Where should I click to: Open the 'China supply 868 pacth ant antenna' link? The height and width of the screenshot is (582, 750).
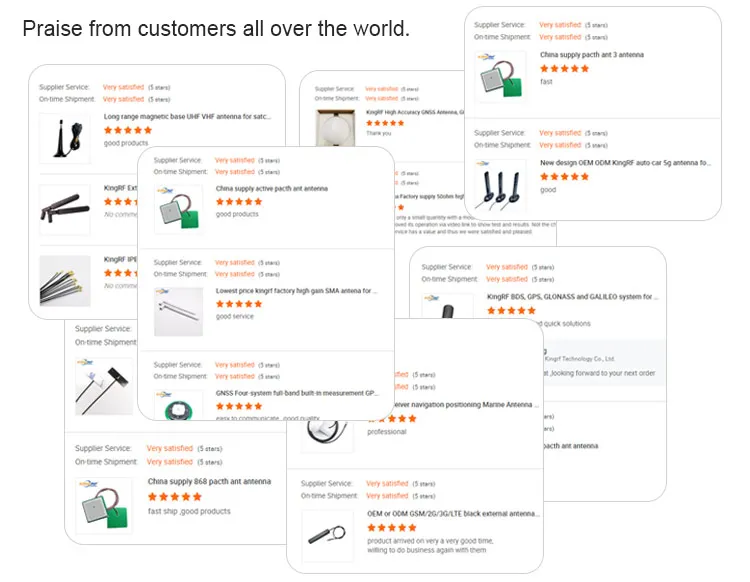(209, 482)
